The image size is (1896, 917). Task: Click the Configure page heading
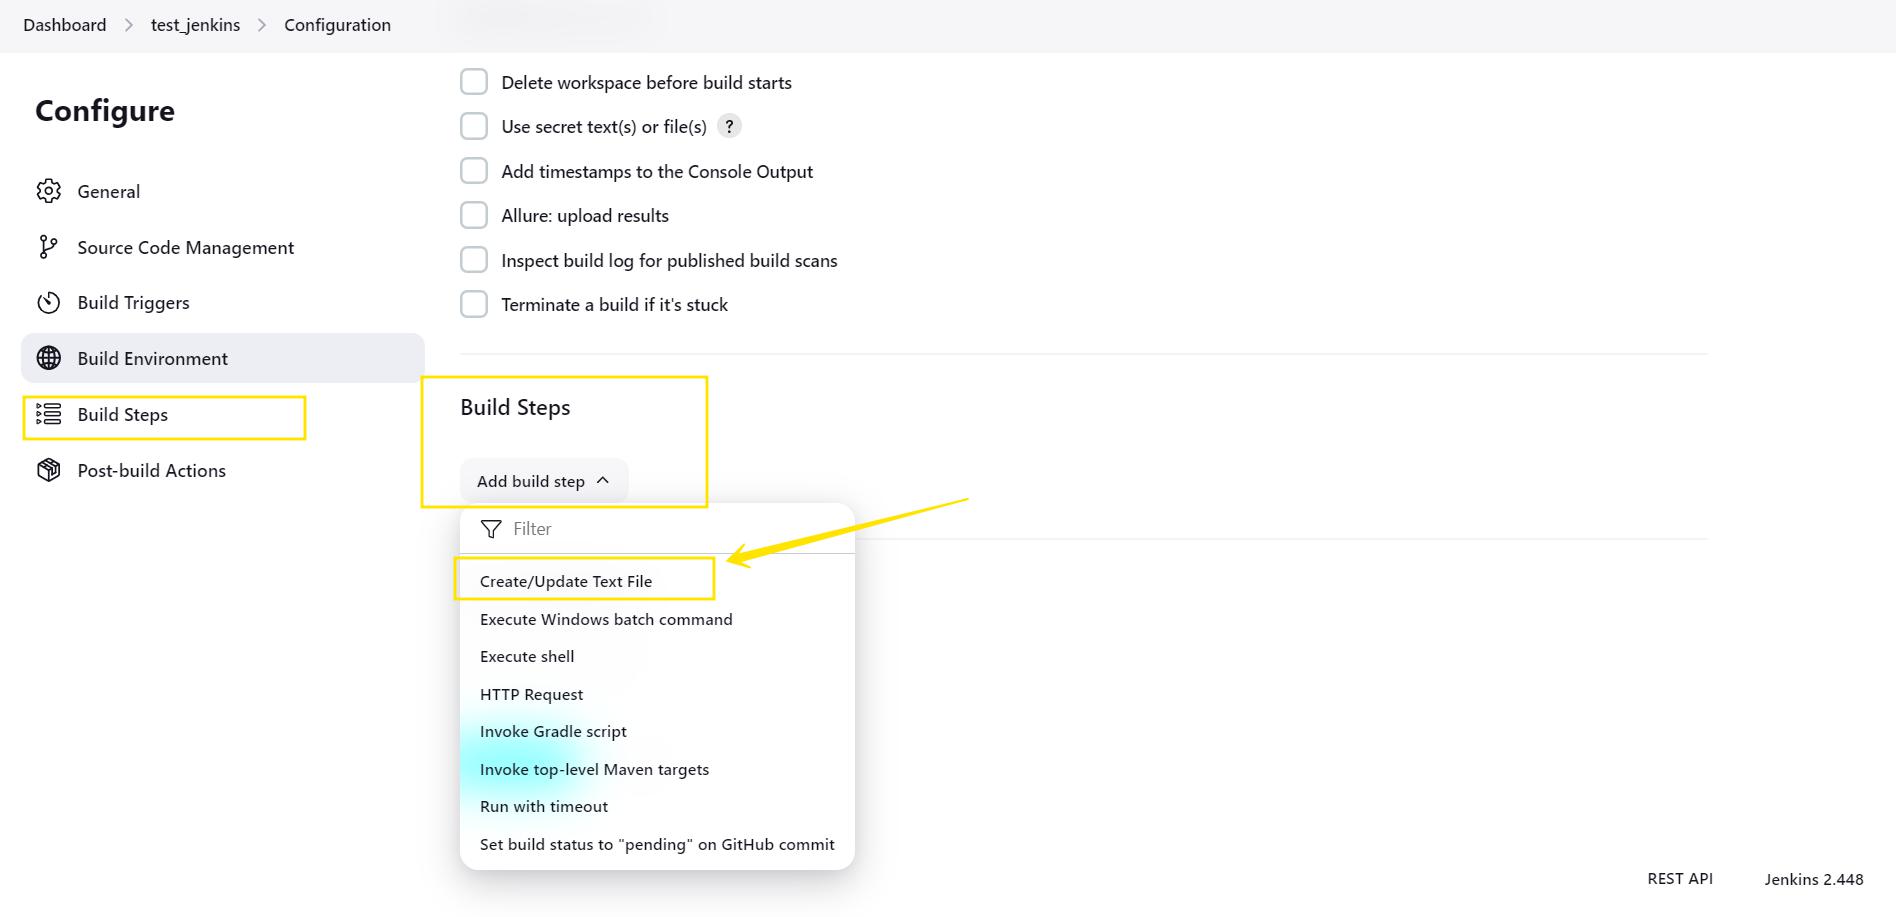coord(105,110)
